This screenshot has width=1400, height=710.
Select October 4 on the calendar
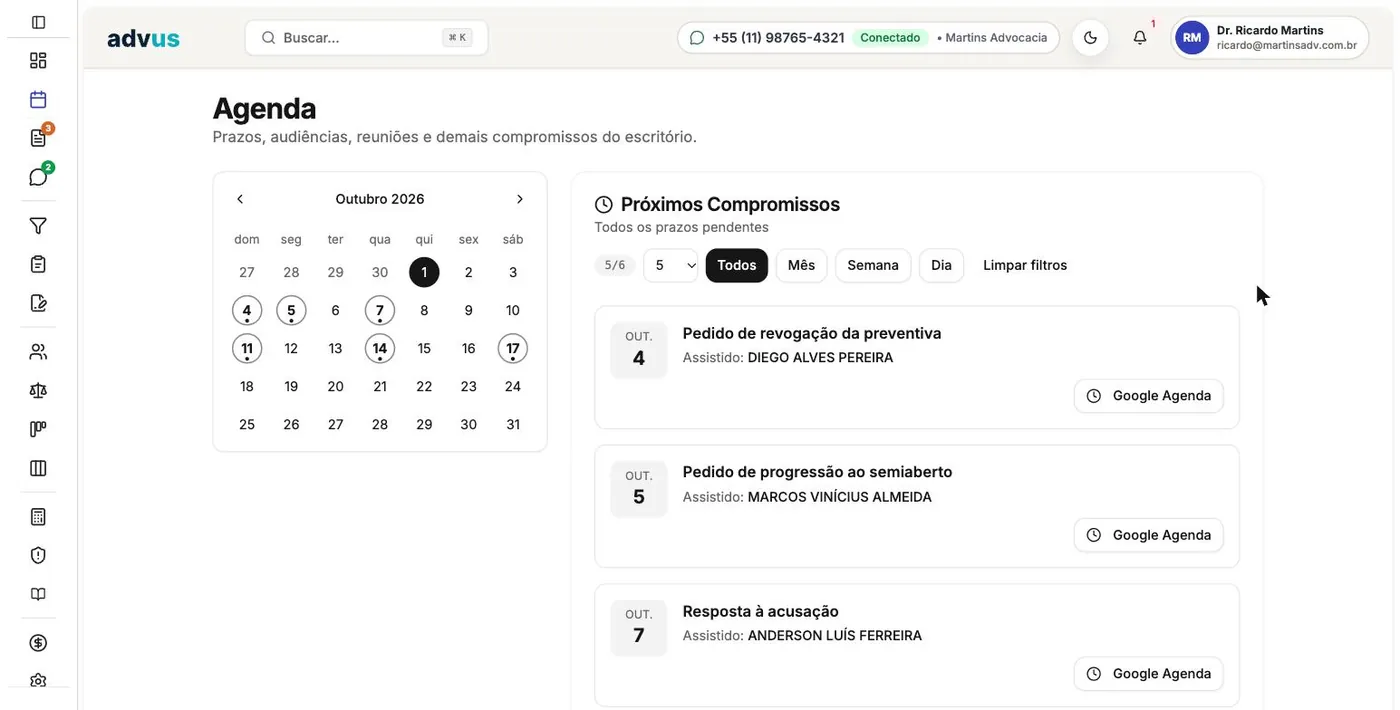(247, 310)
